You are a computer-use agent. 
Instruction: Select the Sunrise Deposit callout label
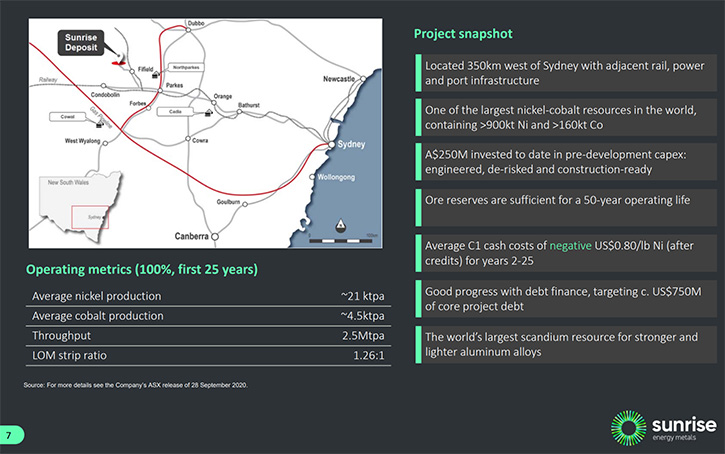(x=81, y=43)
